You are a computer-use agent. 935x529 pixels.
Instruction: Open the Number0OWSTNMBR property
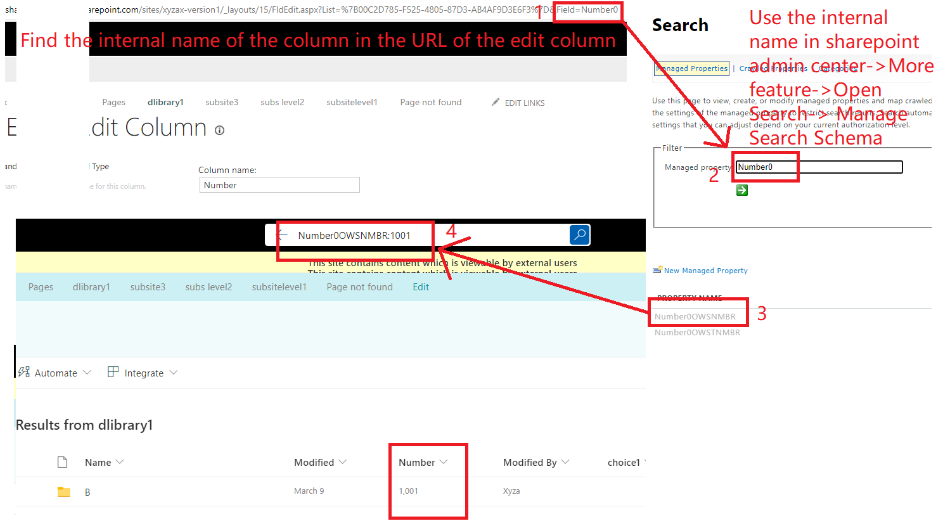pos(697,332)
